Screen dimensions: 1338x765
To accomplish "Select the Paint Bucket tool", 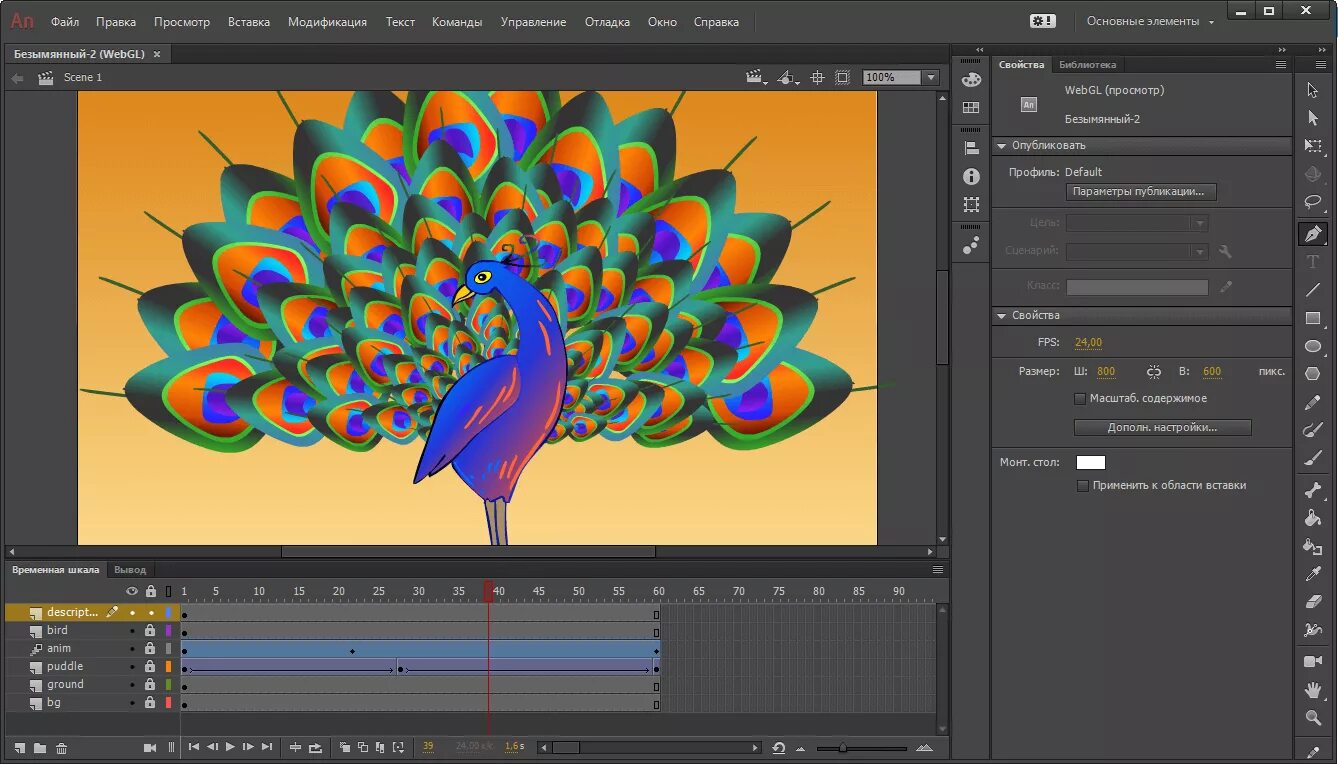I will (1313, 518).
